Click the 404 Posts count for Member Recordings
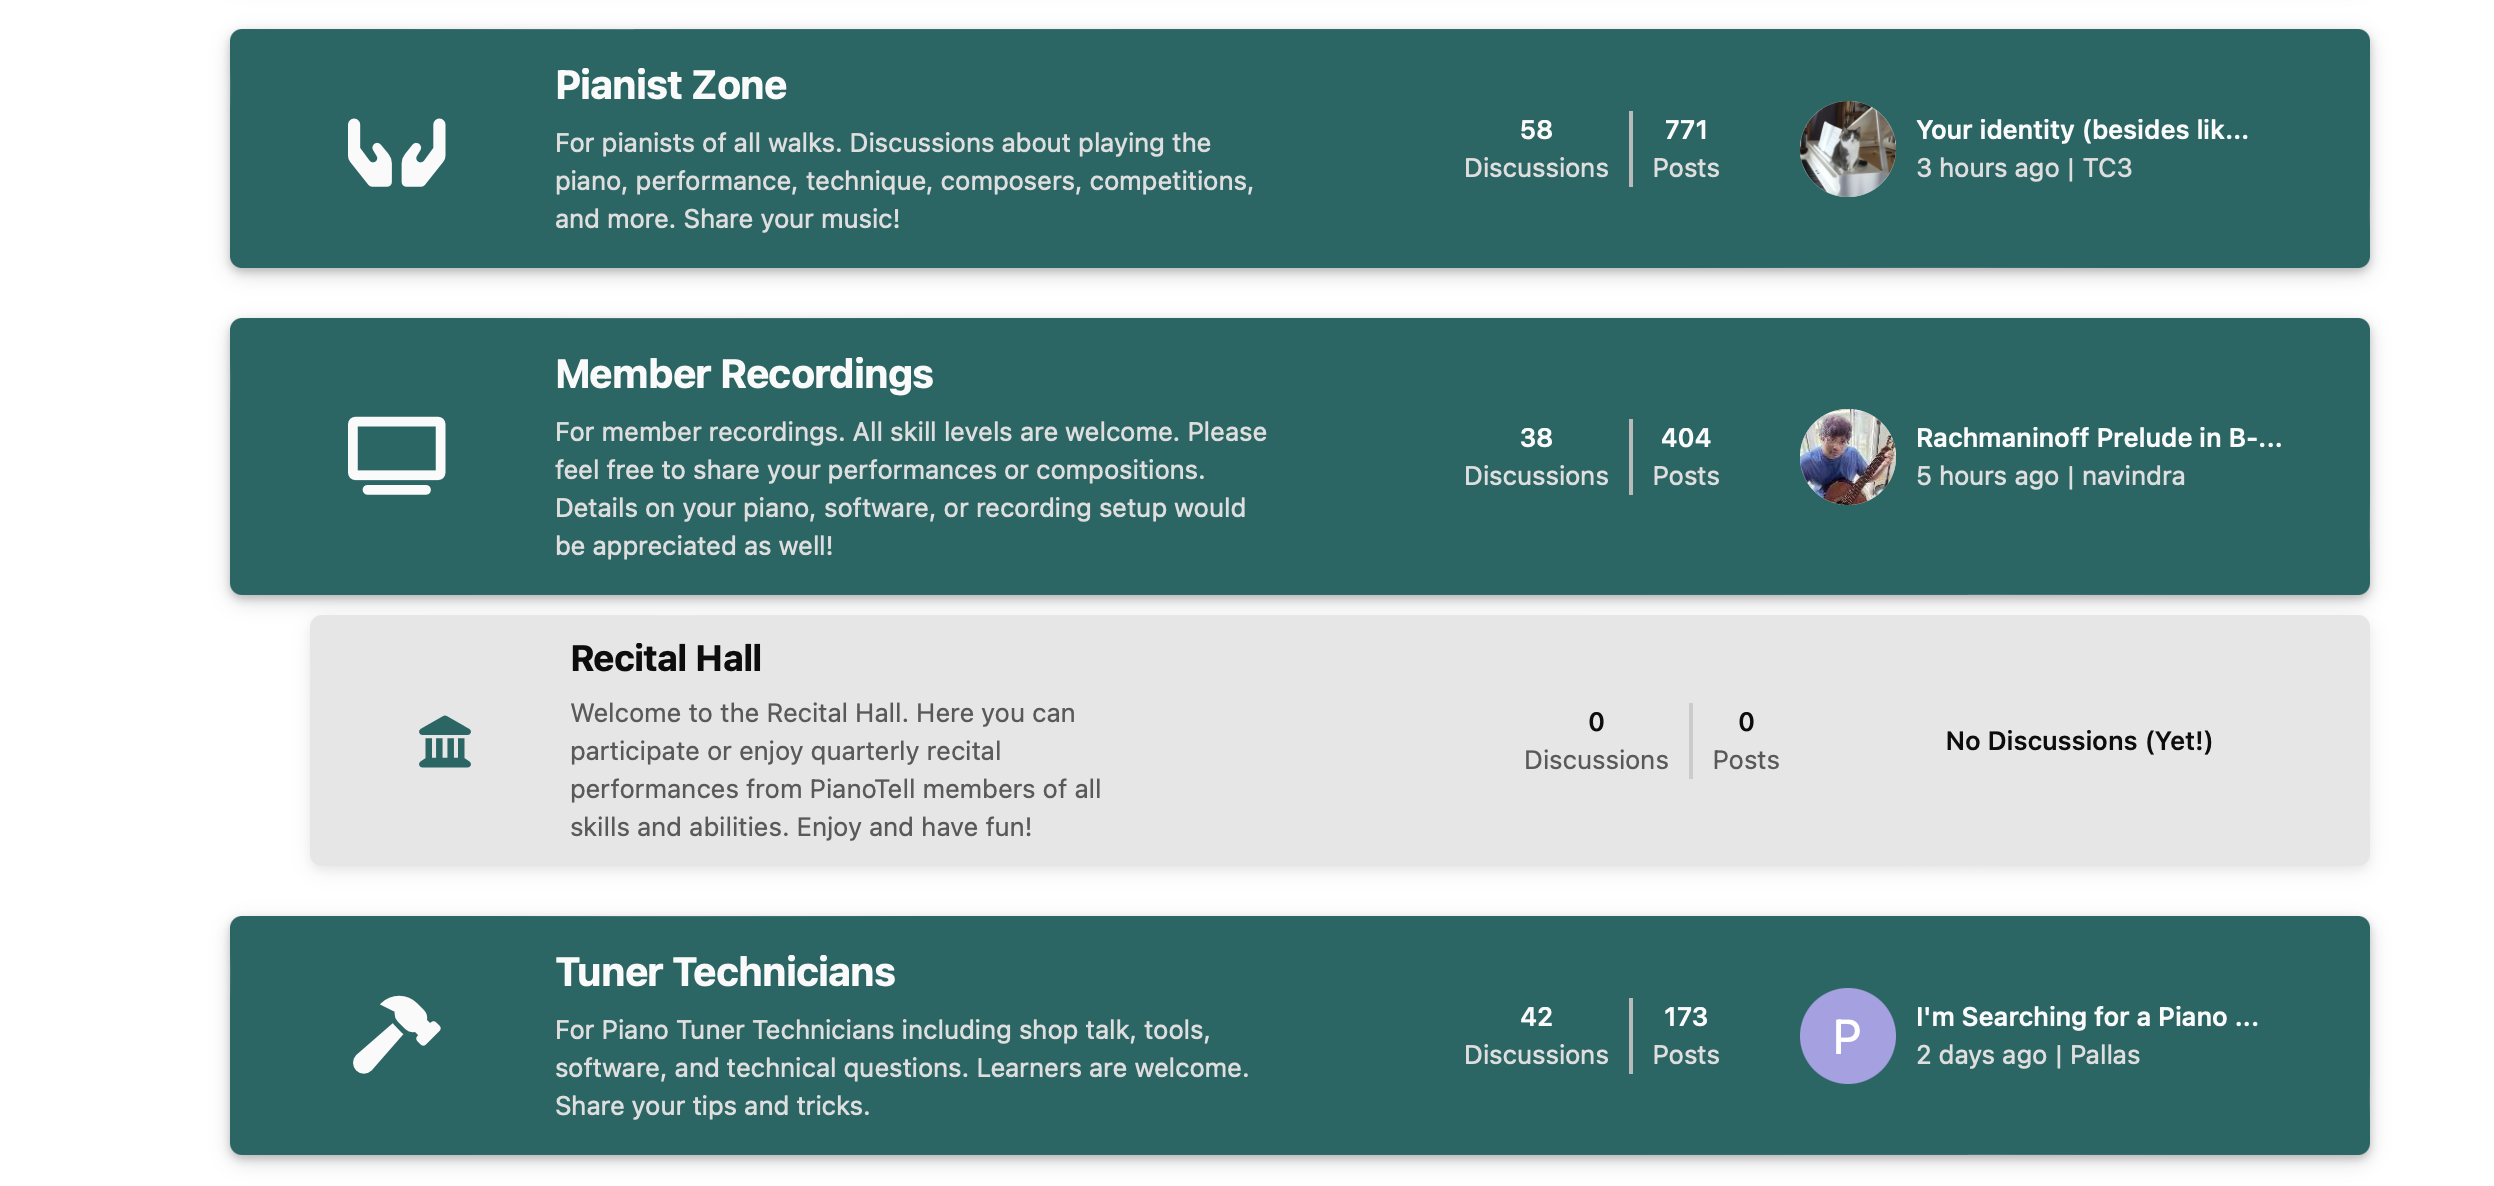 1685,457
